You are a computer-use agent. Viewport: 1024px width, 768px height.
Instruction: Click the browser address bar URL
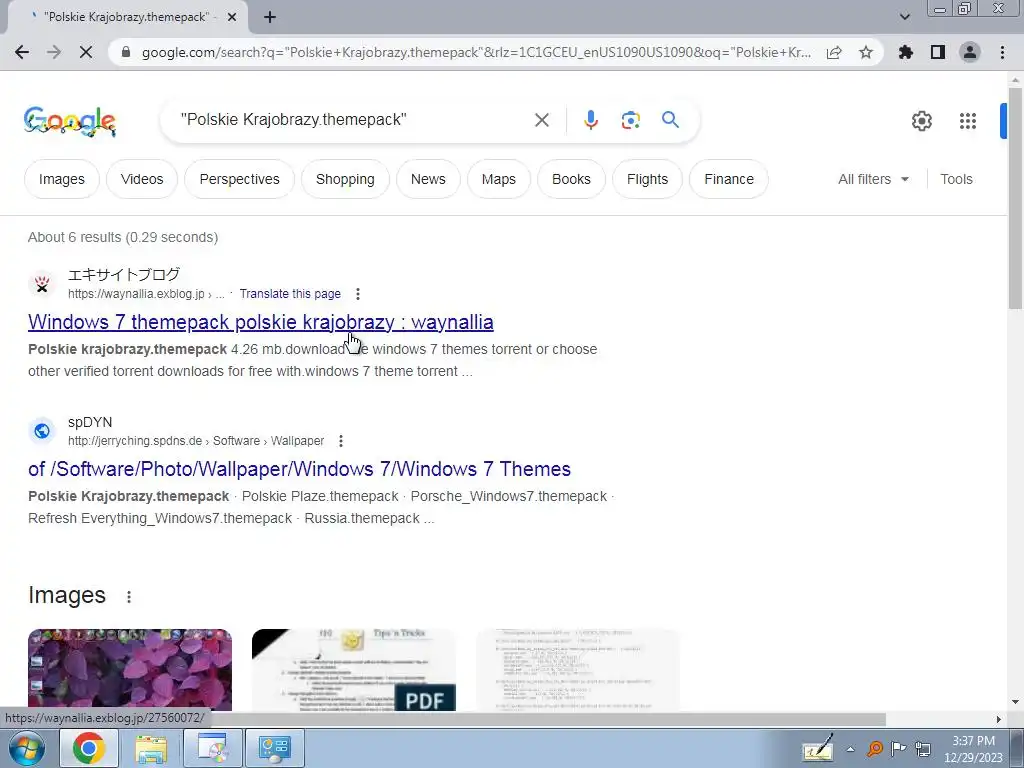click(x=476, y=52)
